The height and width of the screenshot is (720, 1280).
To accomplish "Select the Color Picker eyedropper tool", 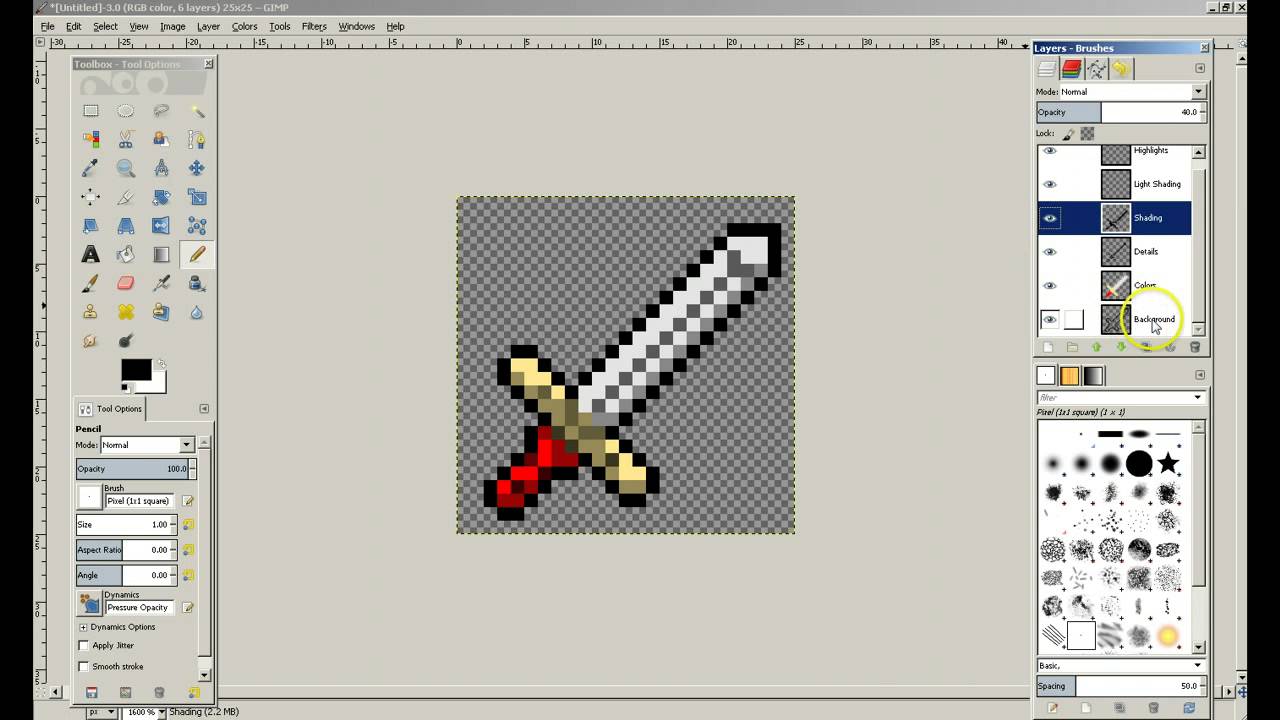I will click(x=91, y=168).
